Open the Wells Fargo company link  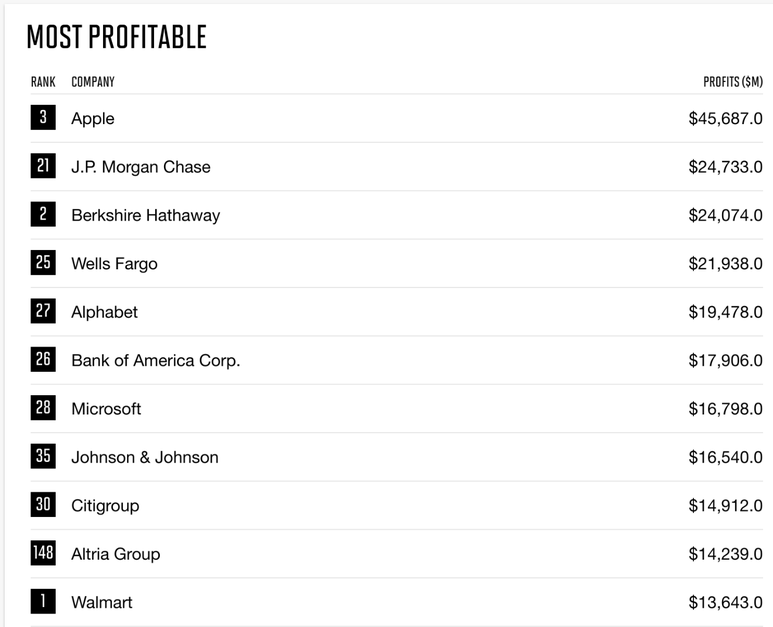(x=114, y=264)
